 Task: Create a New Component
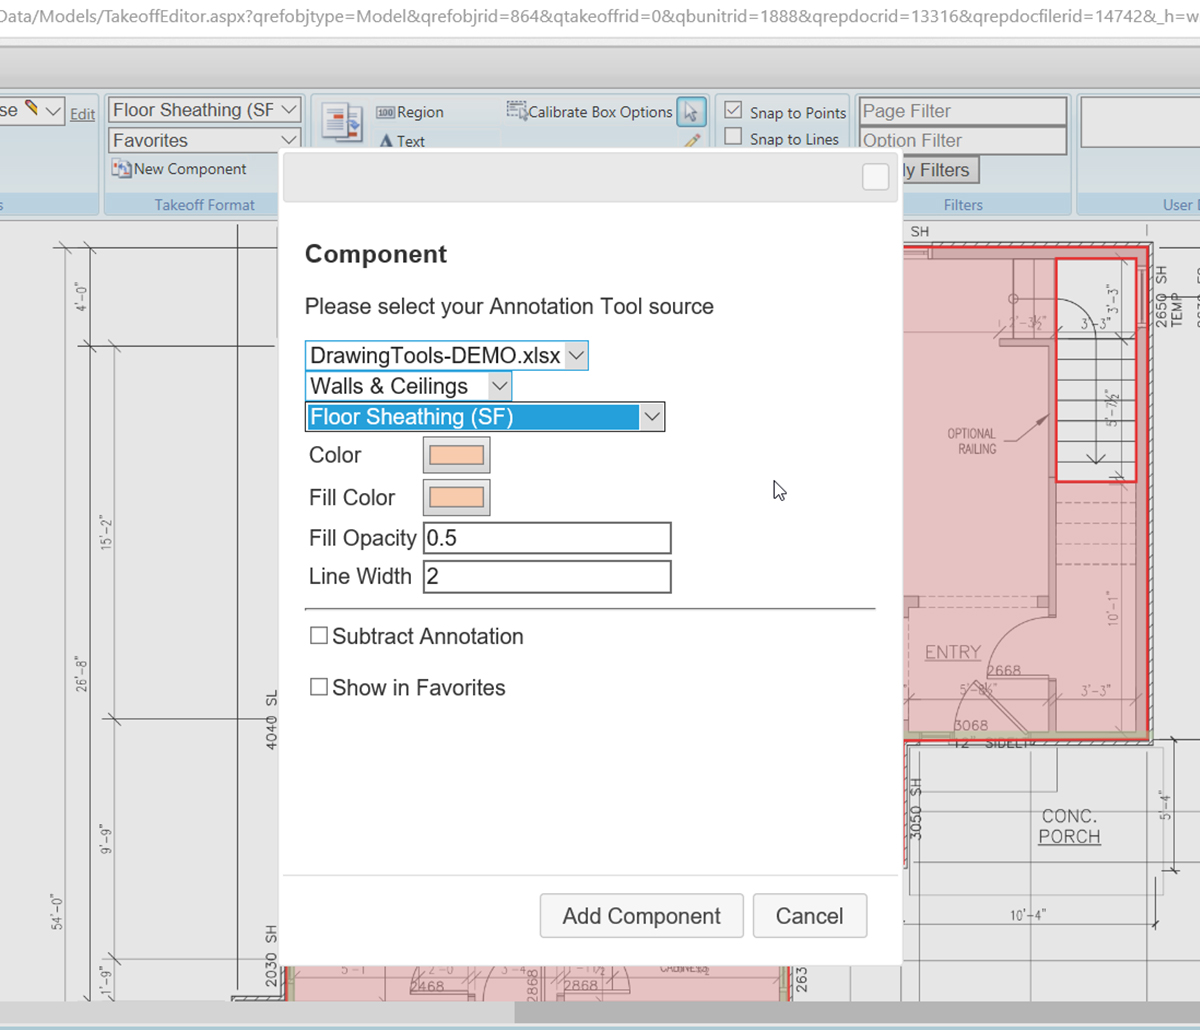180,169
